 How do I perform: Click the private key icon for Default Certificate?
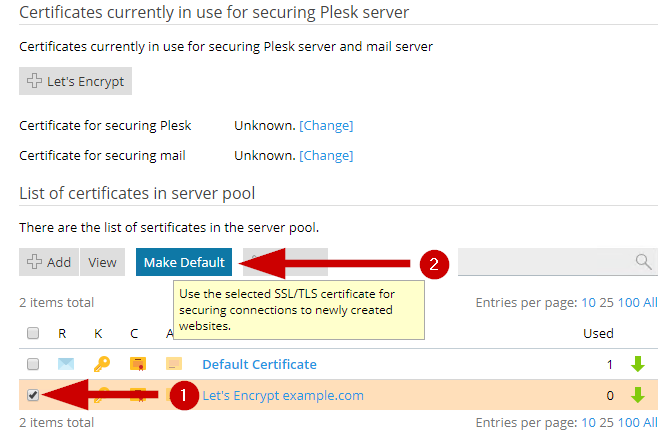101,365
